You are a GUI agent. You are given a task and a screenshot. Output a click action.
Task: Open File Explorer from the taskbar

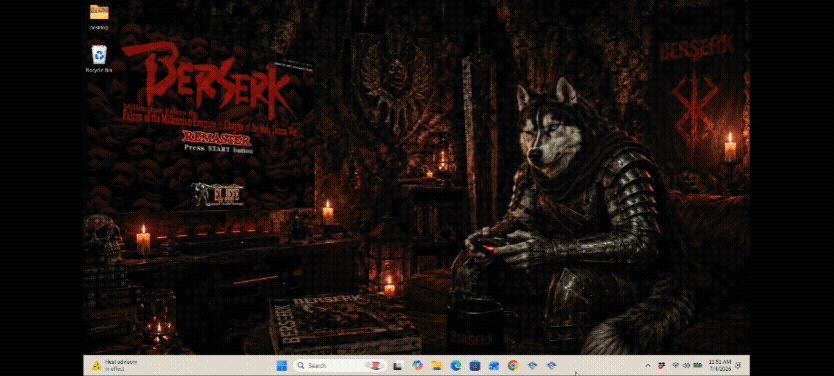437,365
